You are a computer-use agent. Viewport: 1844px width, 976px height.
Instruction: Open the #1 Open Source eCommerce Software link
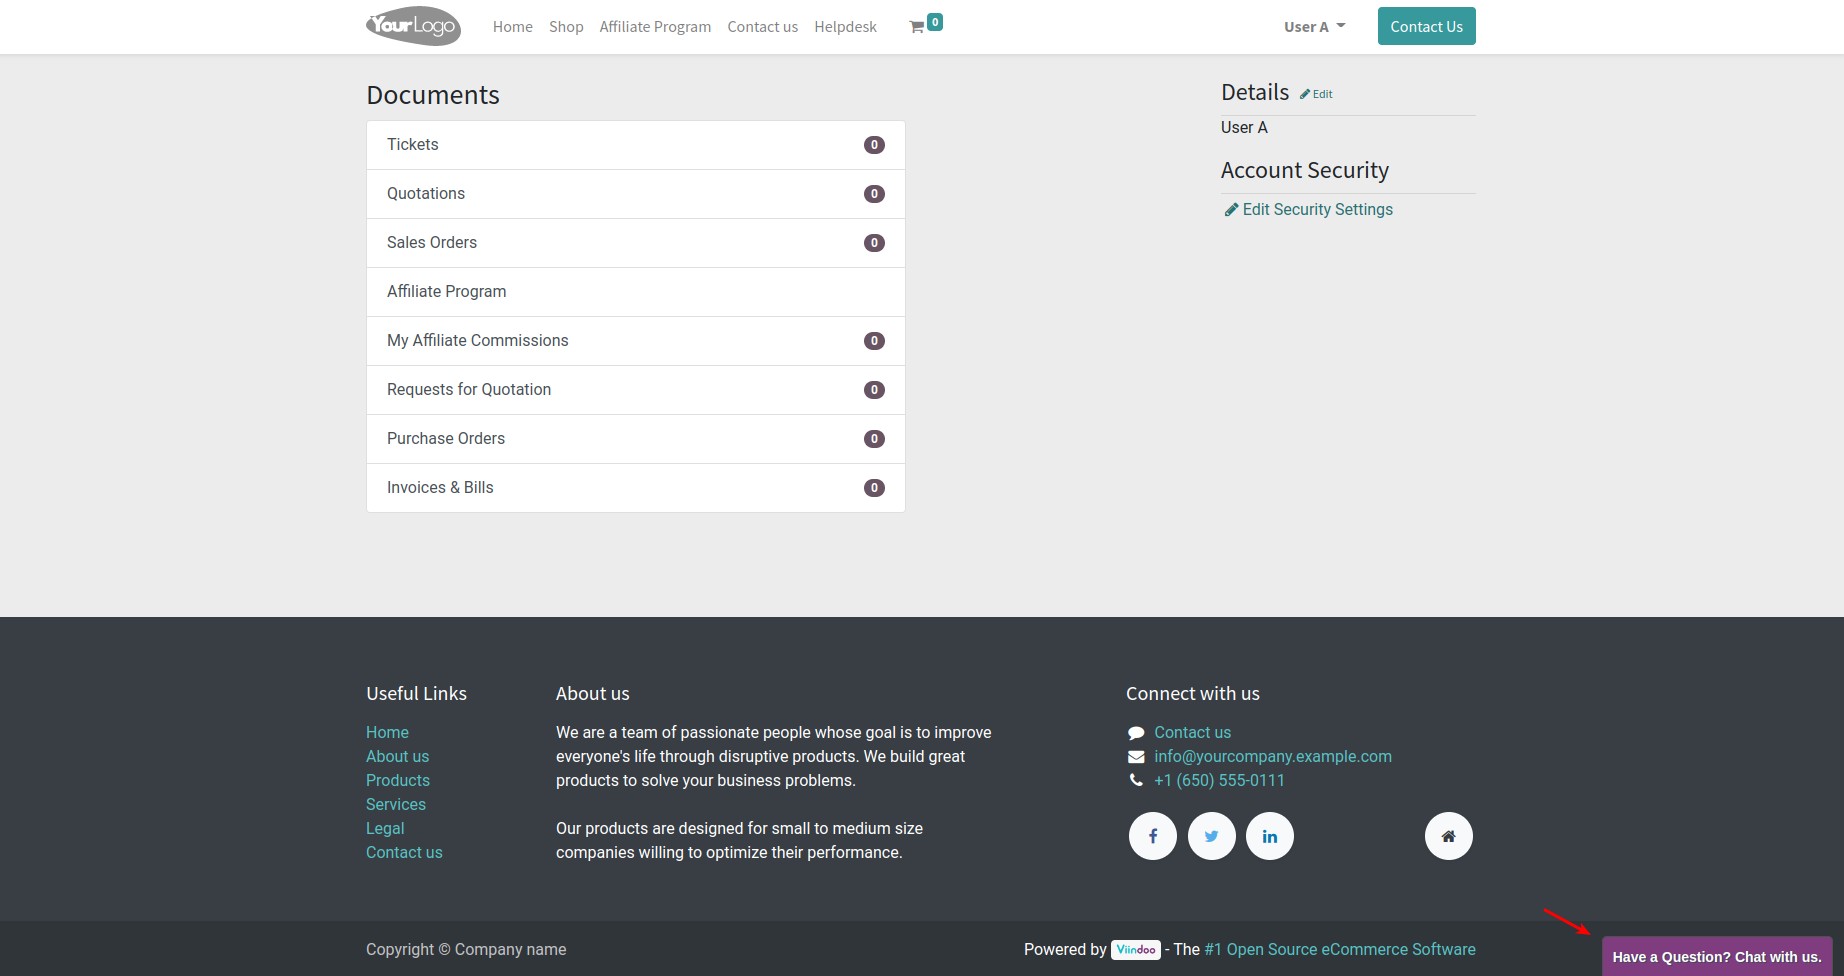coord(1339,949)
